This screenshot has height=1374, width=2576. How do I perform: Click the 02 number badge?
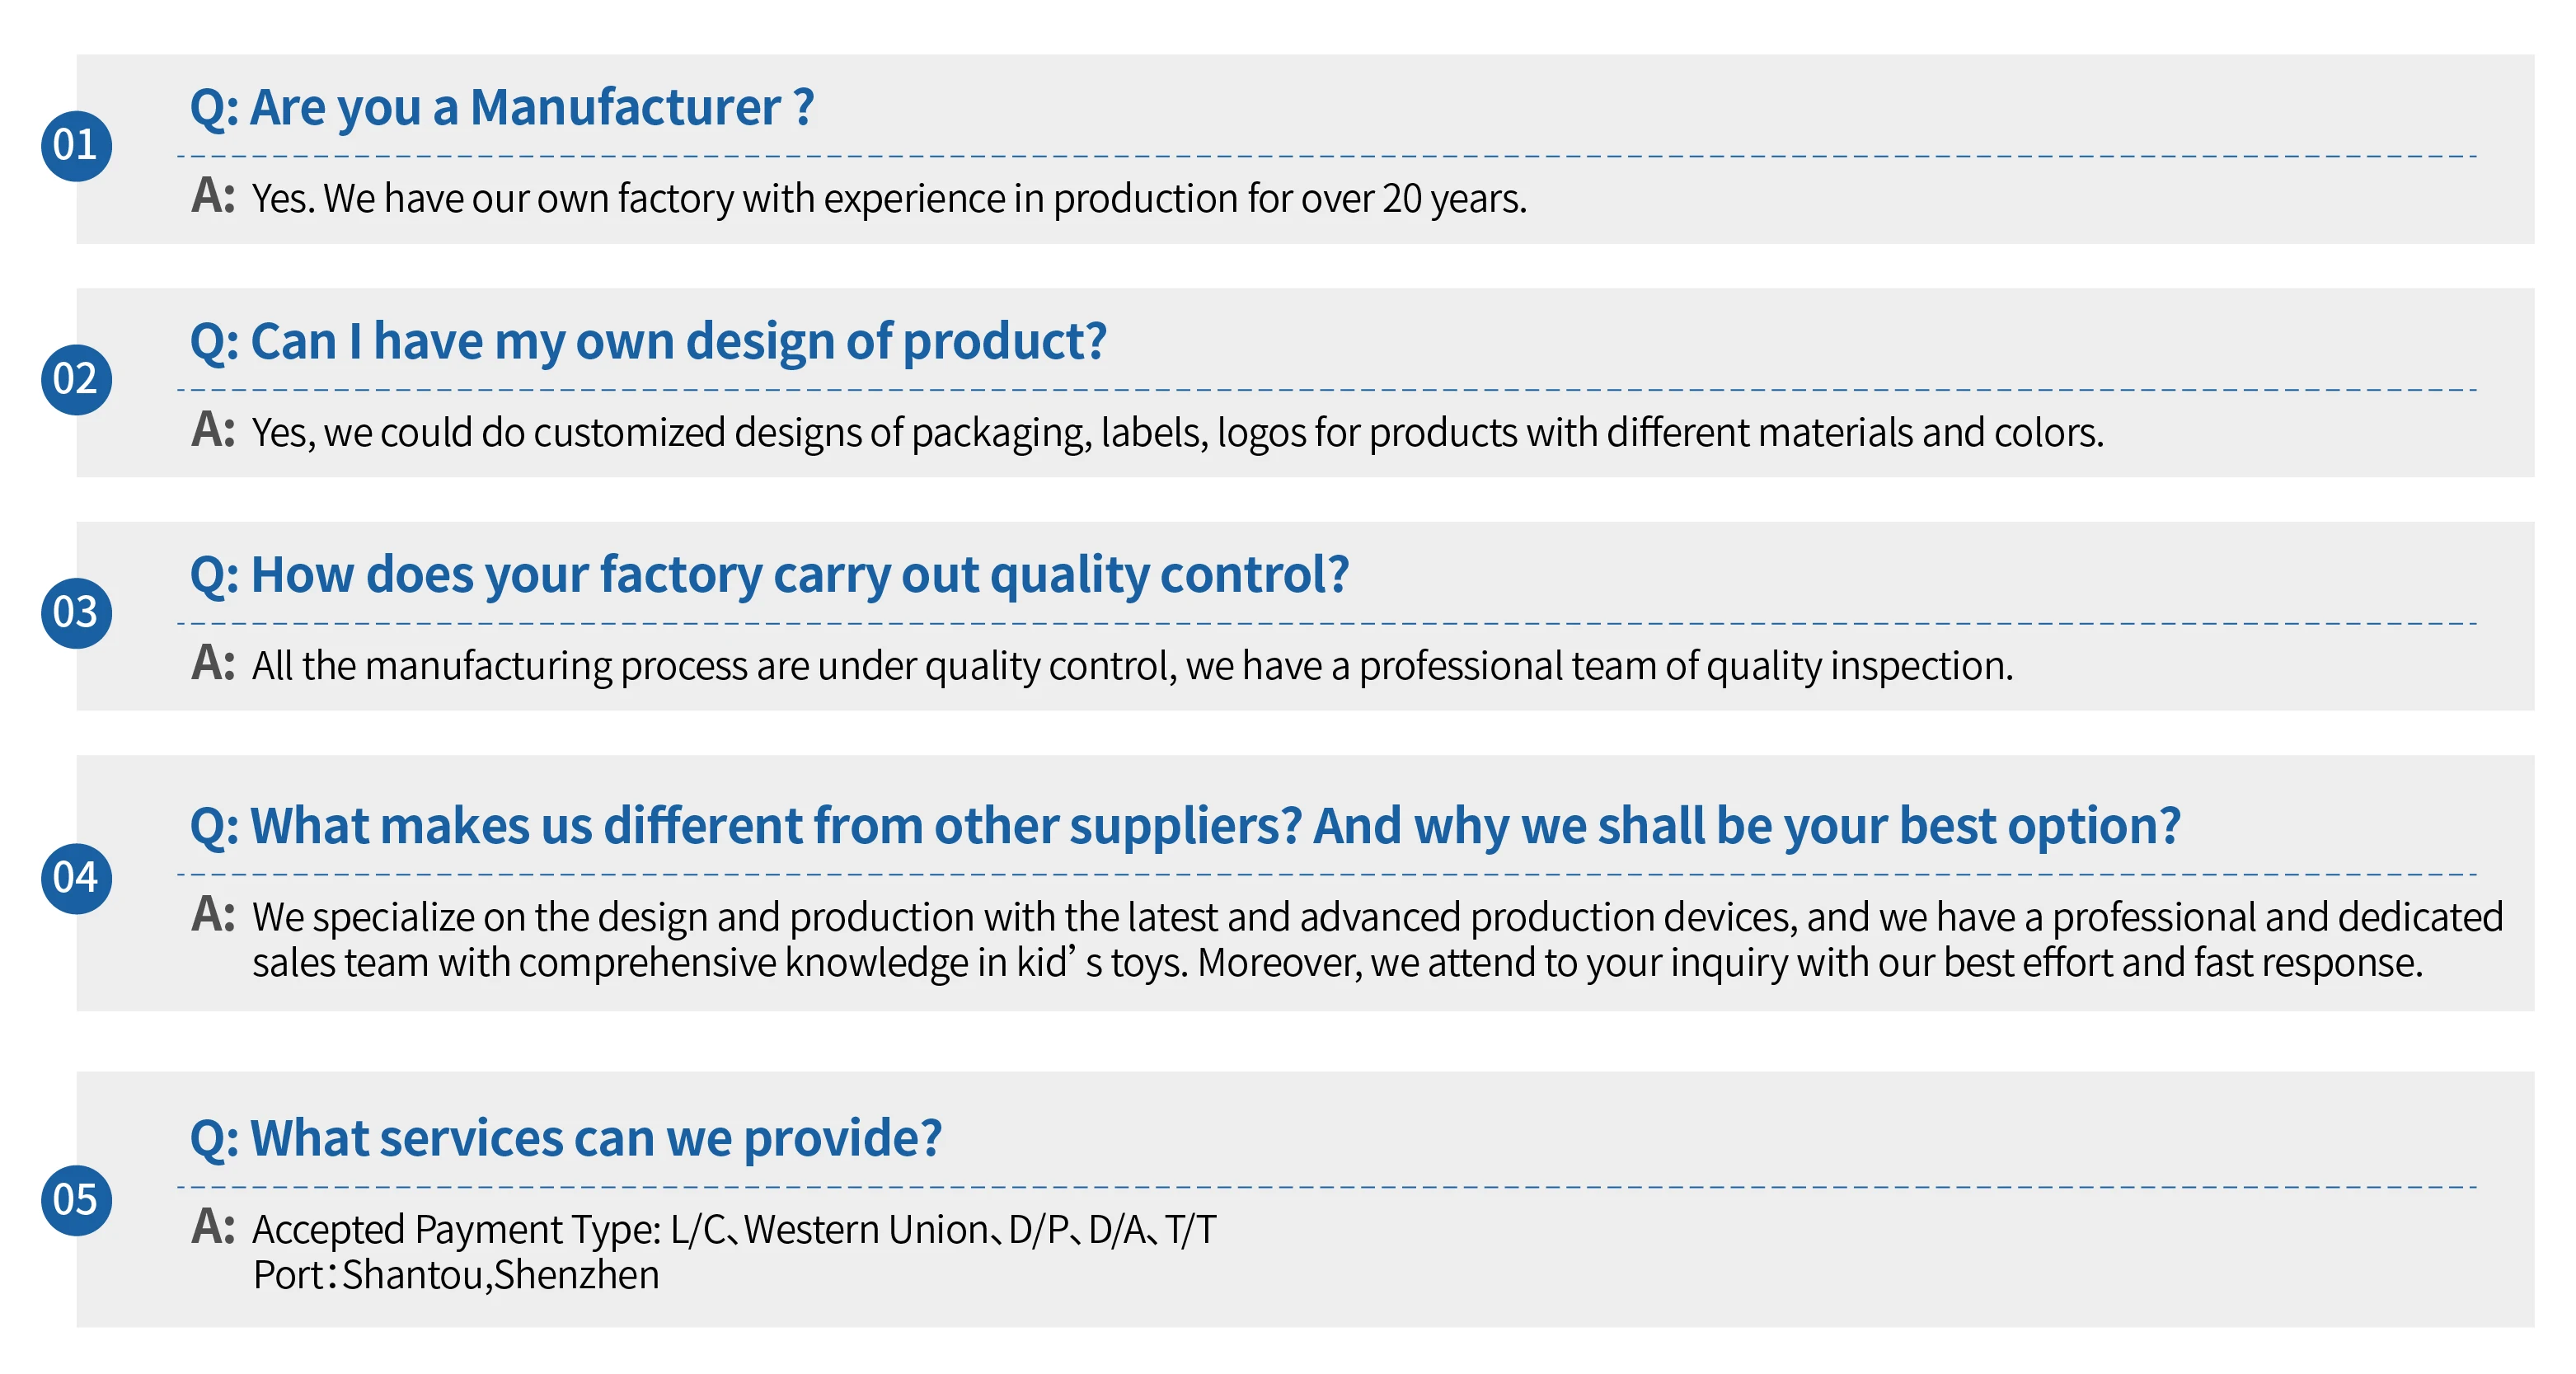click(x=76, y=379)
